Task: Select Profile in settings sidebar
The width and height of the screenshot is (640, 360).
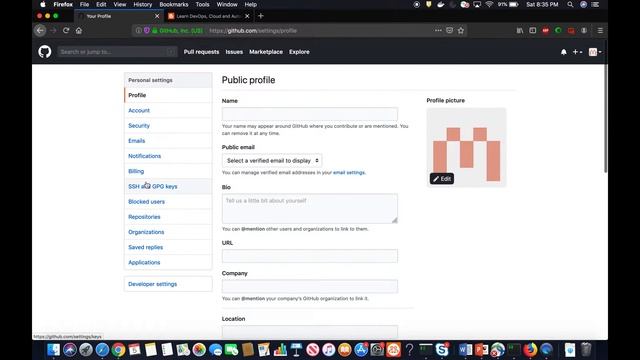Action: click(x=168, y=95)
